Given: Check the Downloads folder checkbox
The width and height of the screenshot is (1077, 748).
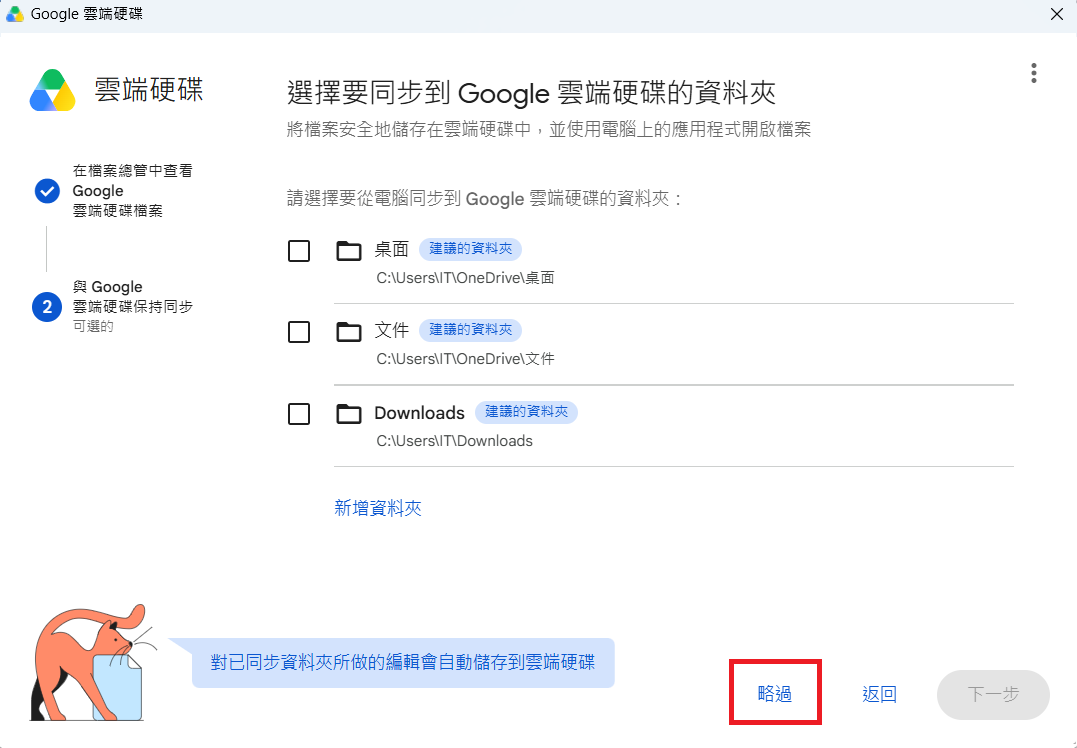Looking at the screenshot, I should click(299, 414).
